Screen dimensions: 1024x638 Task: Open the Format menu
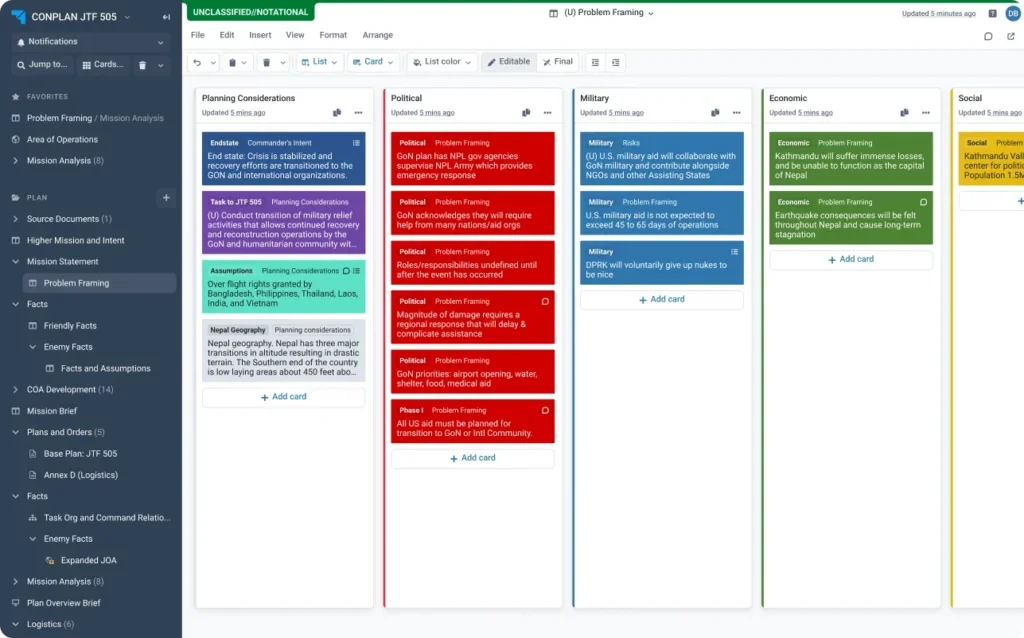333,35
